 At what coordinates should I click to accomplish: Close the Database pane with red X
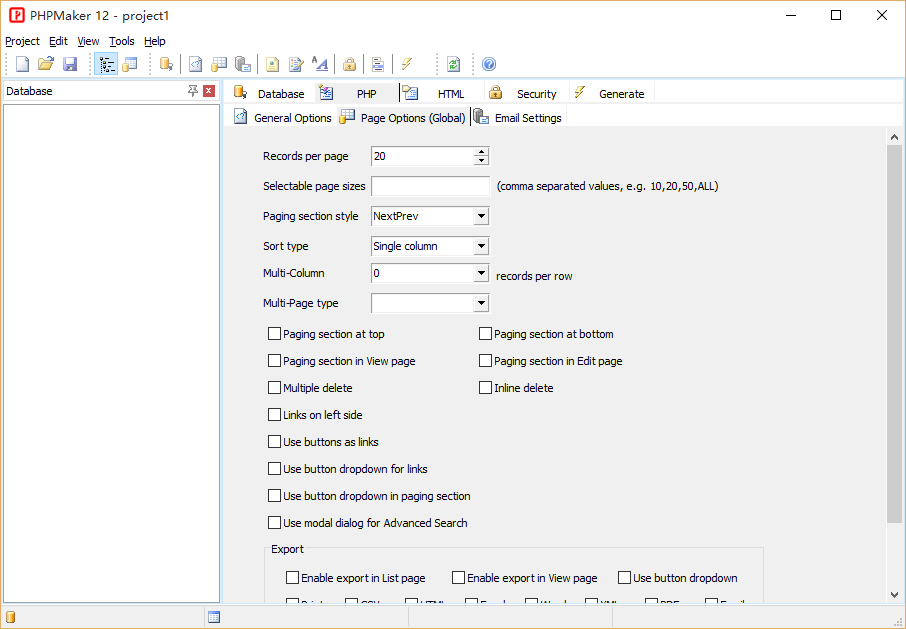pos(209,91)
